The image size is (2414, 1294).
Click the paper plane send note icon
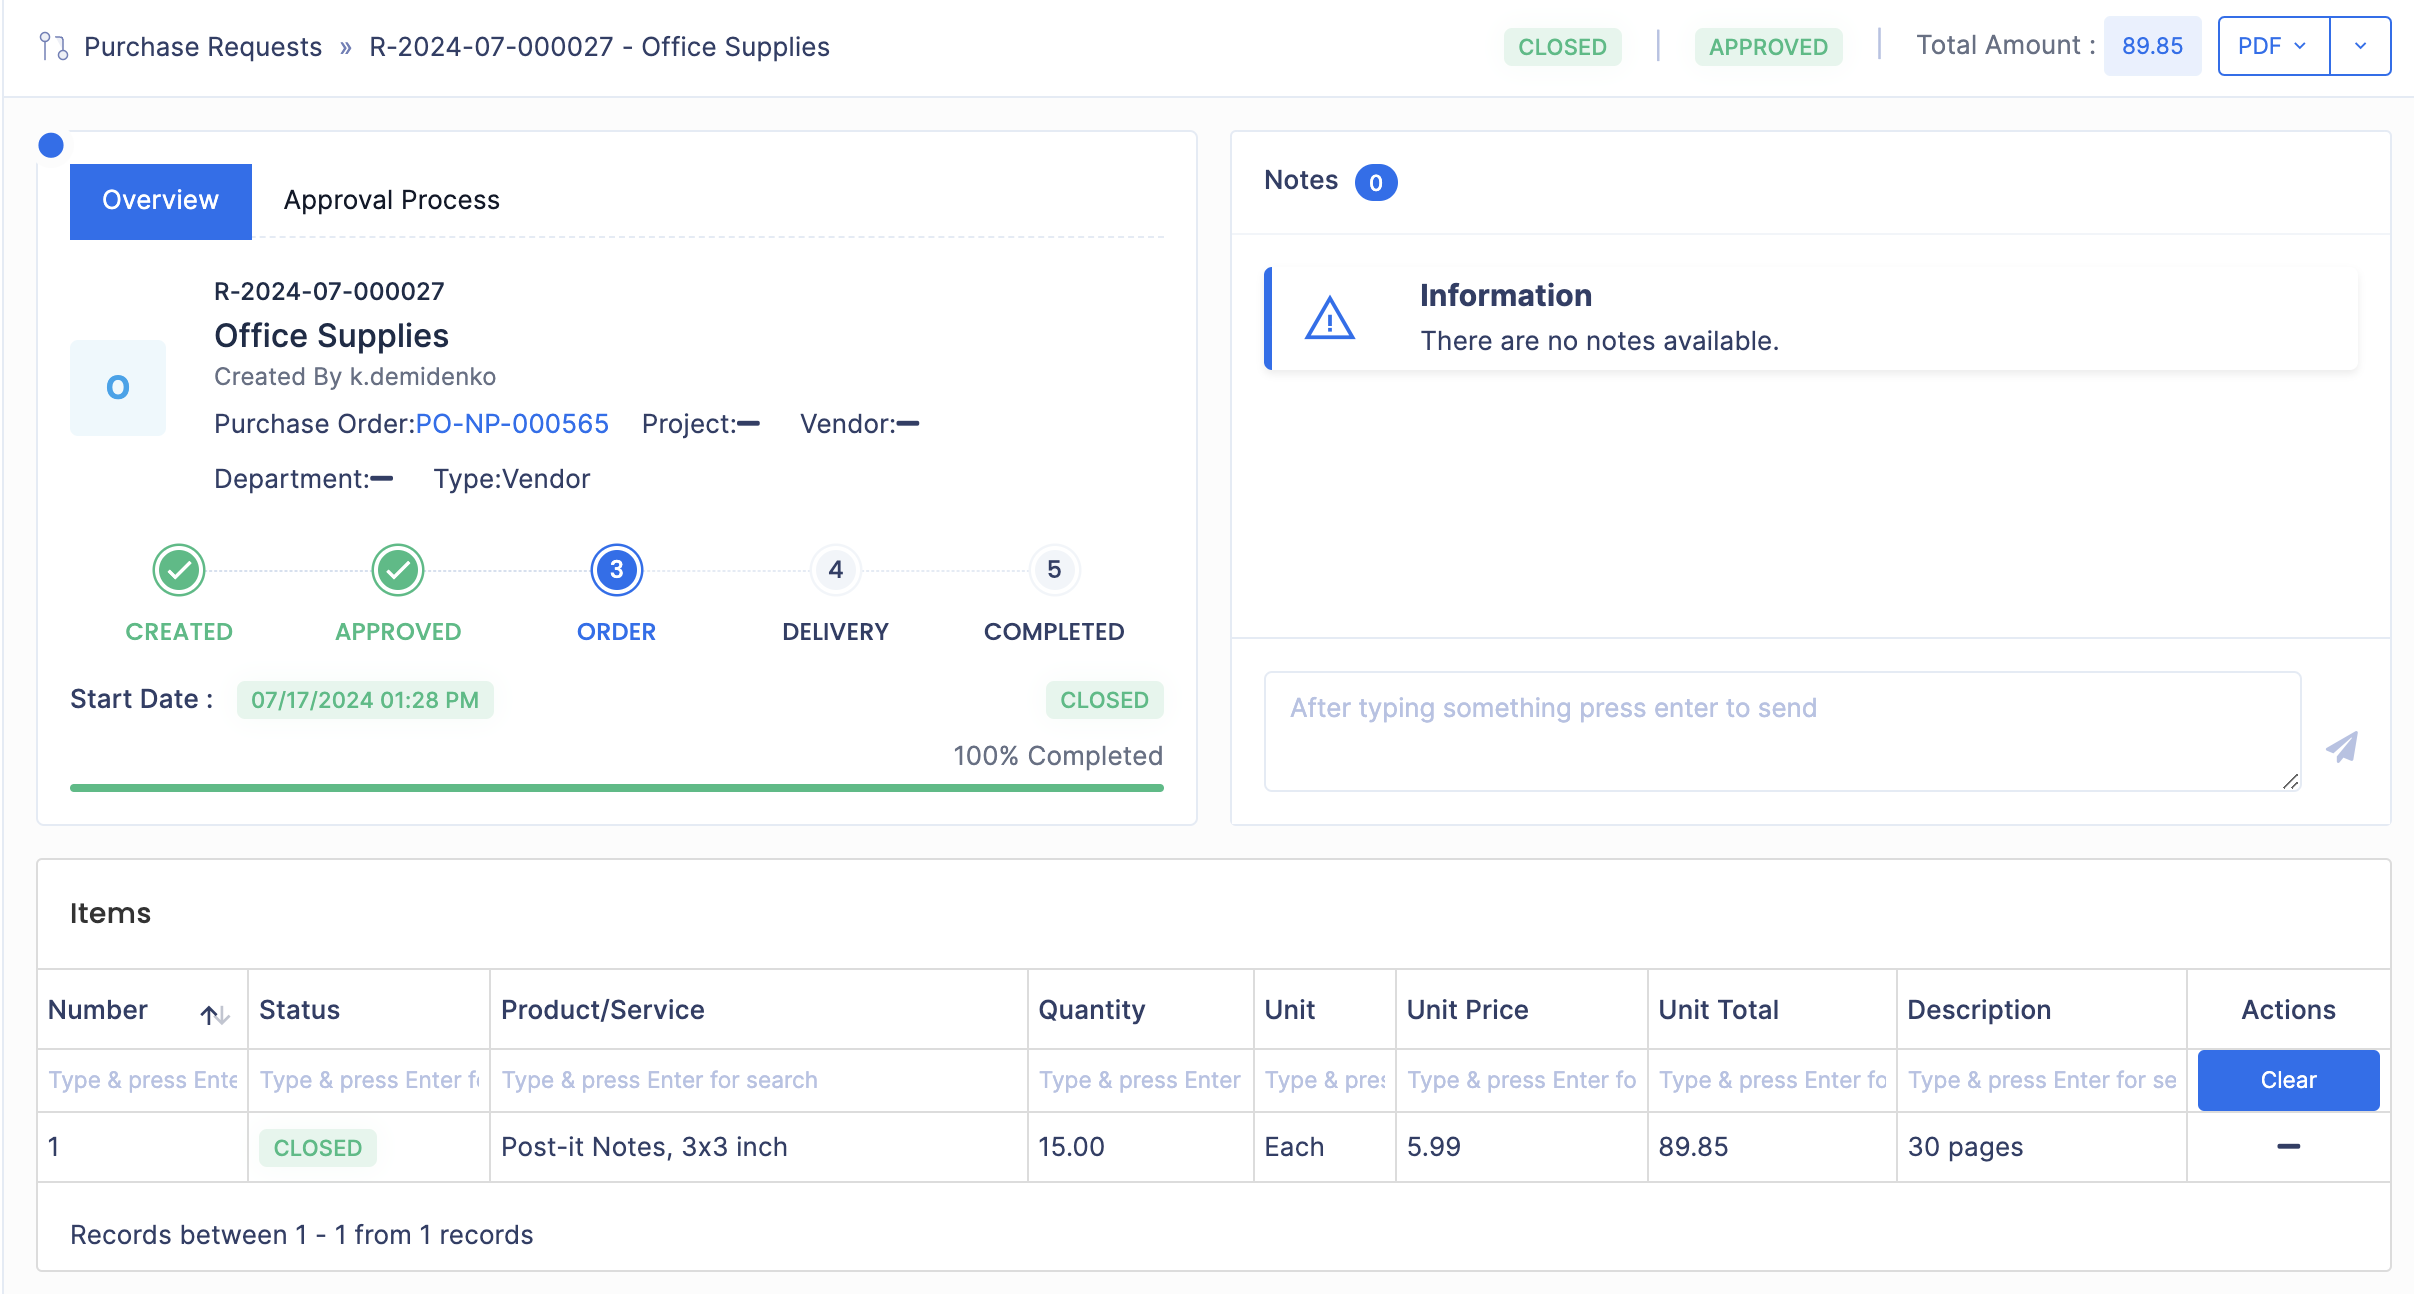click(x=2342, y=746)
